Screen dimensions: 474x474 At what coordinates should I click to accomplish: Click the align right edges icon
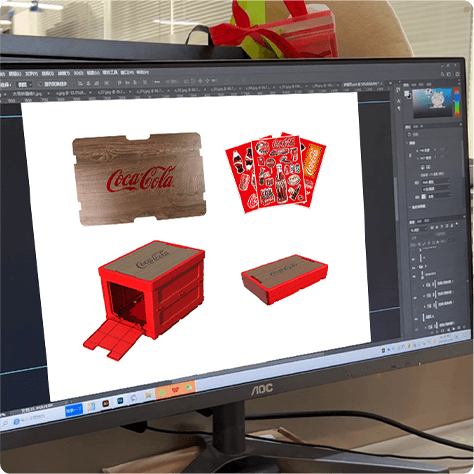[96, 83]
